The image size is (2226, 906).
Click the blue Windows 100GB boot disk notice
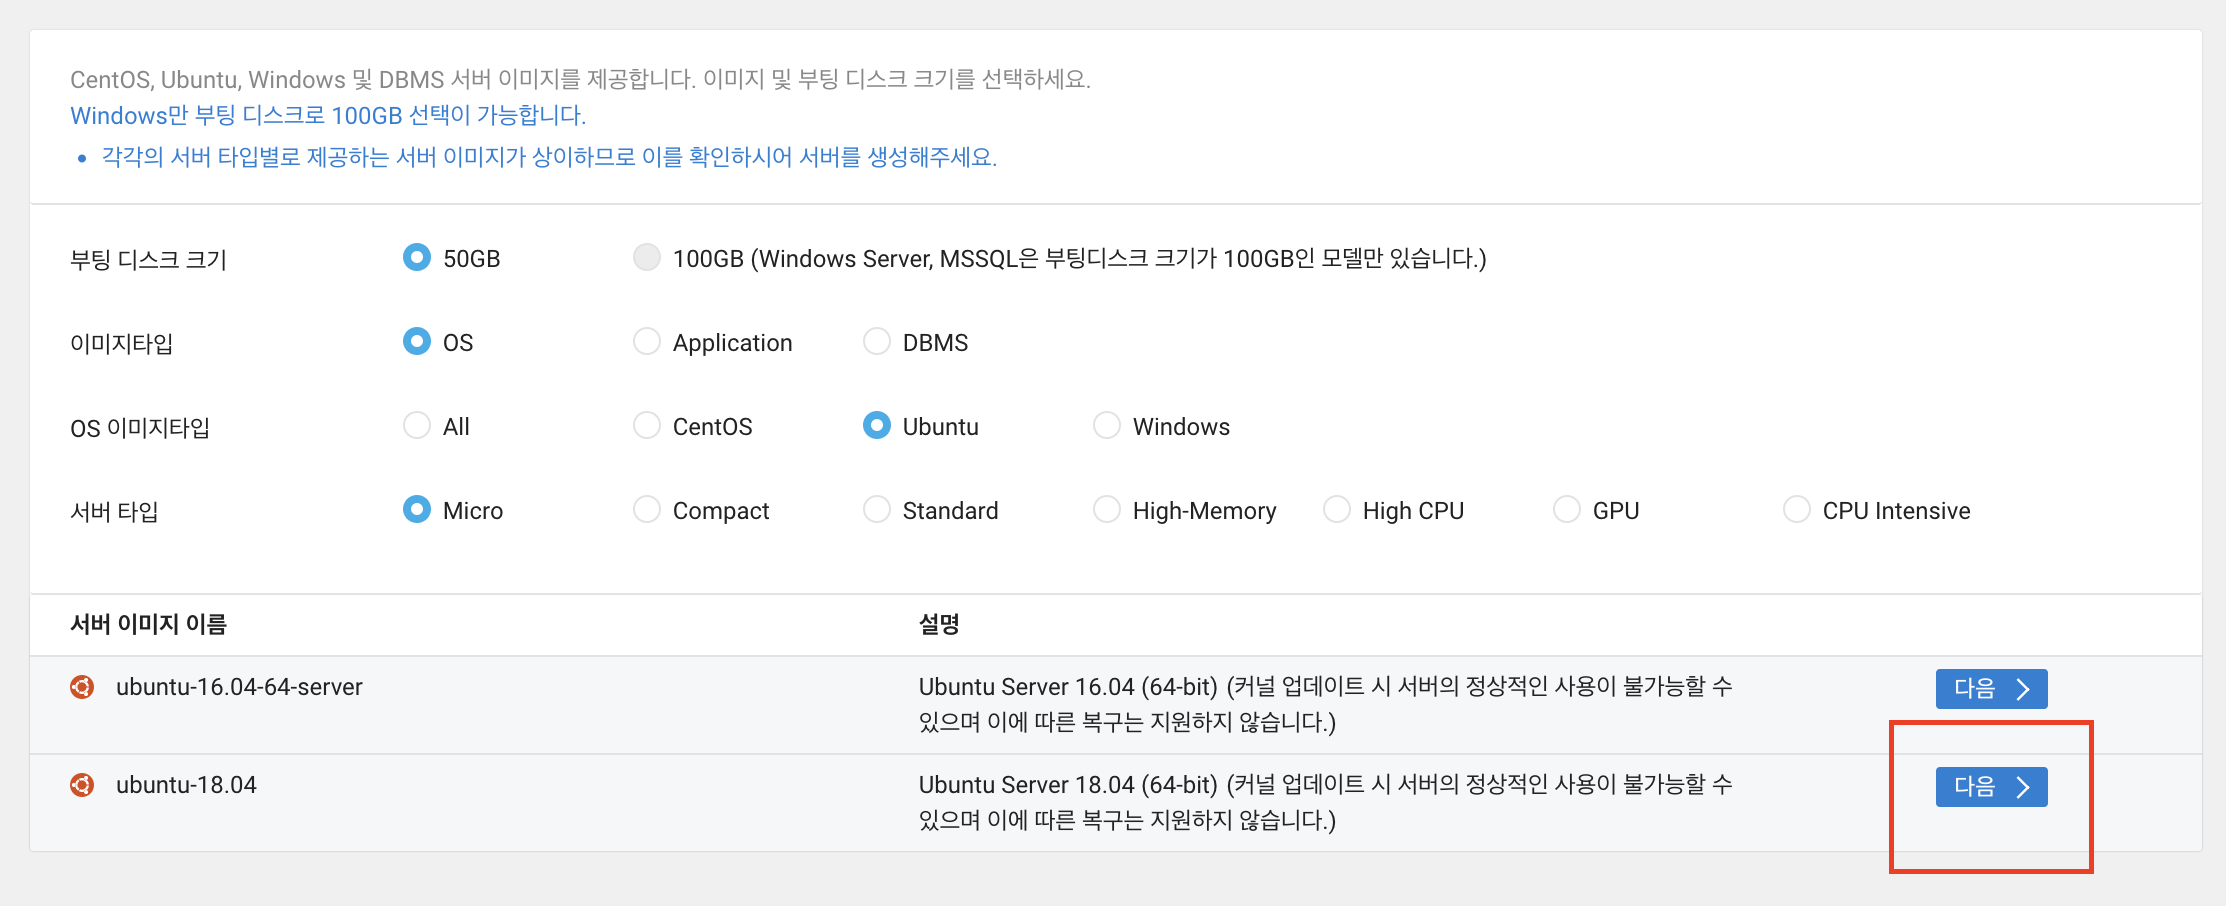coord(328,115)
